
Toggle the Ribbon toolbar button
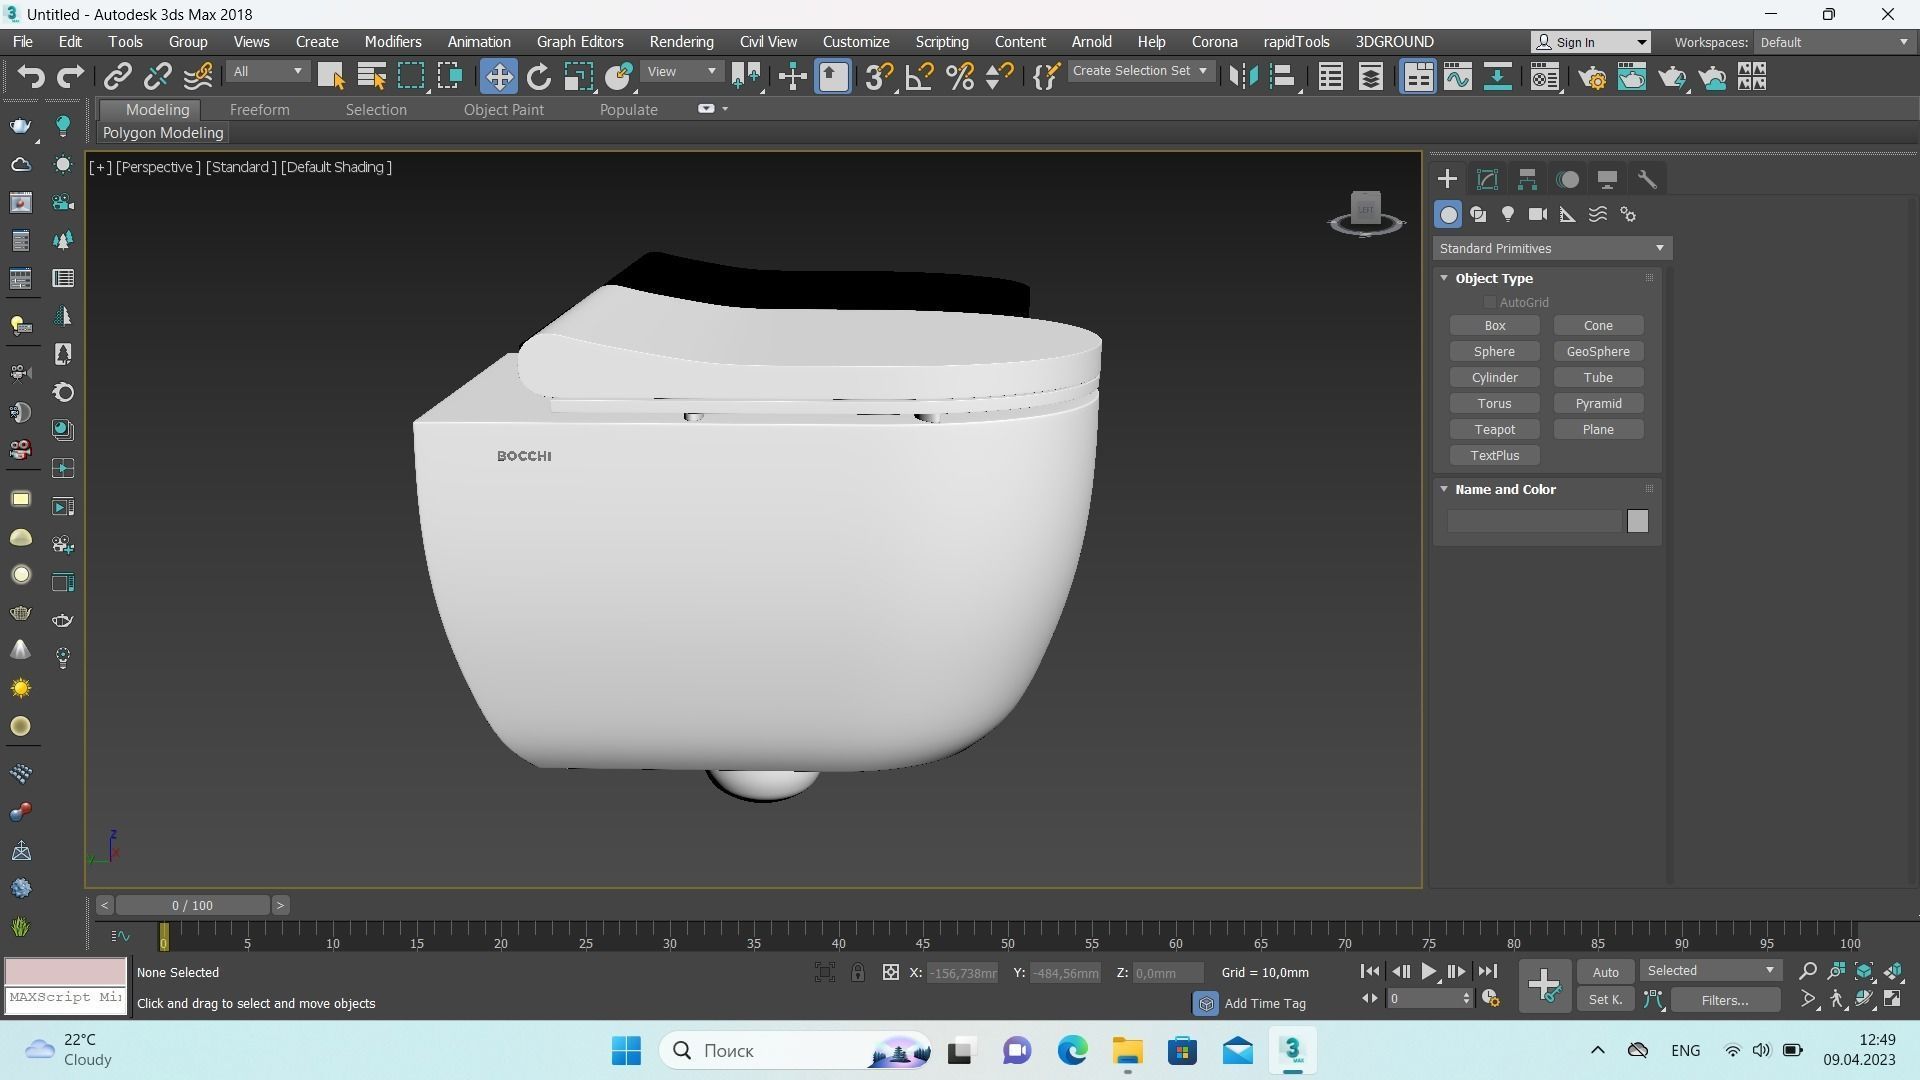pos(1418,77)
